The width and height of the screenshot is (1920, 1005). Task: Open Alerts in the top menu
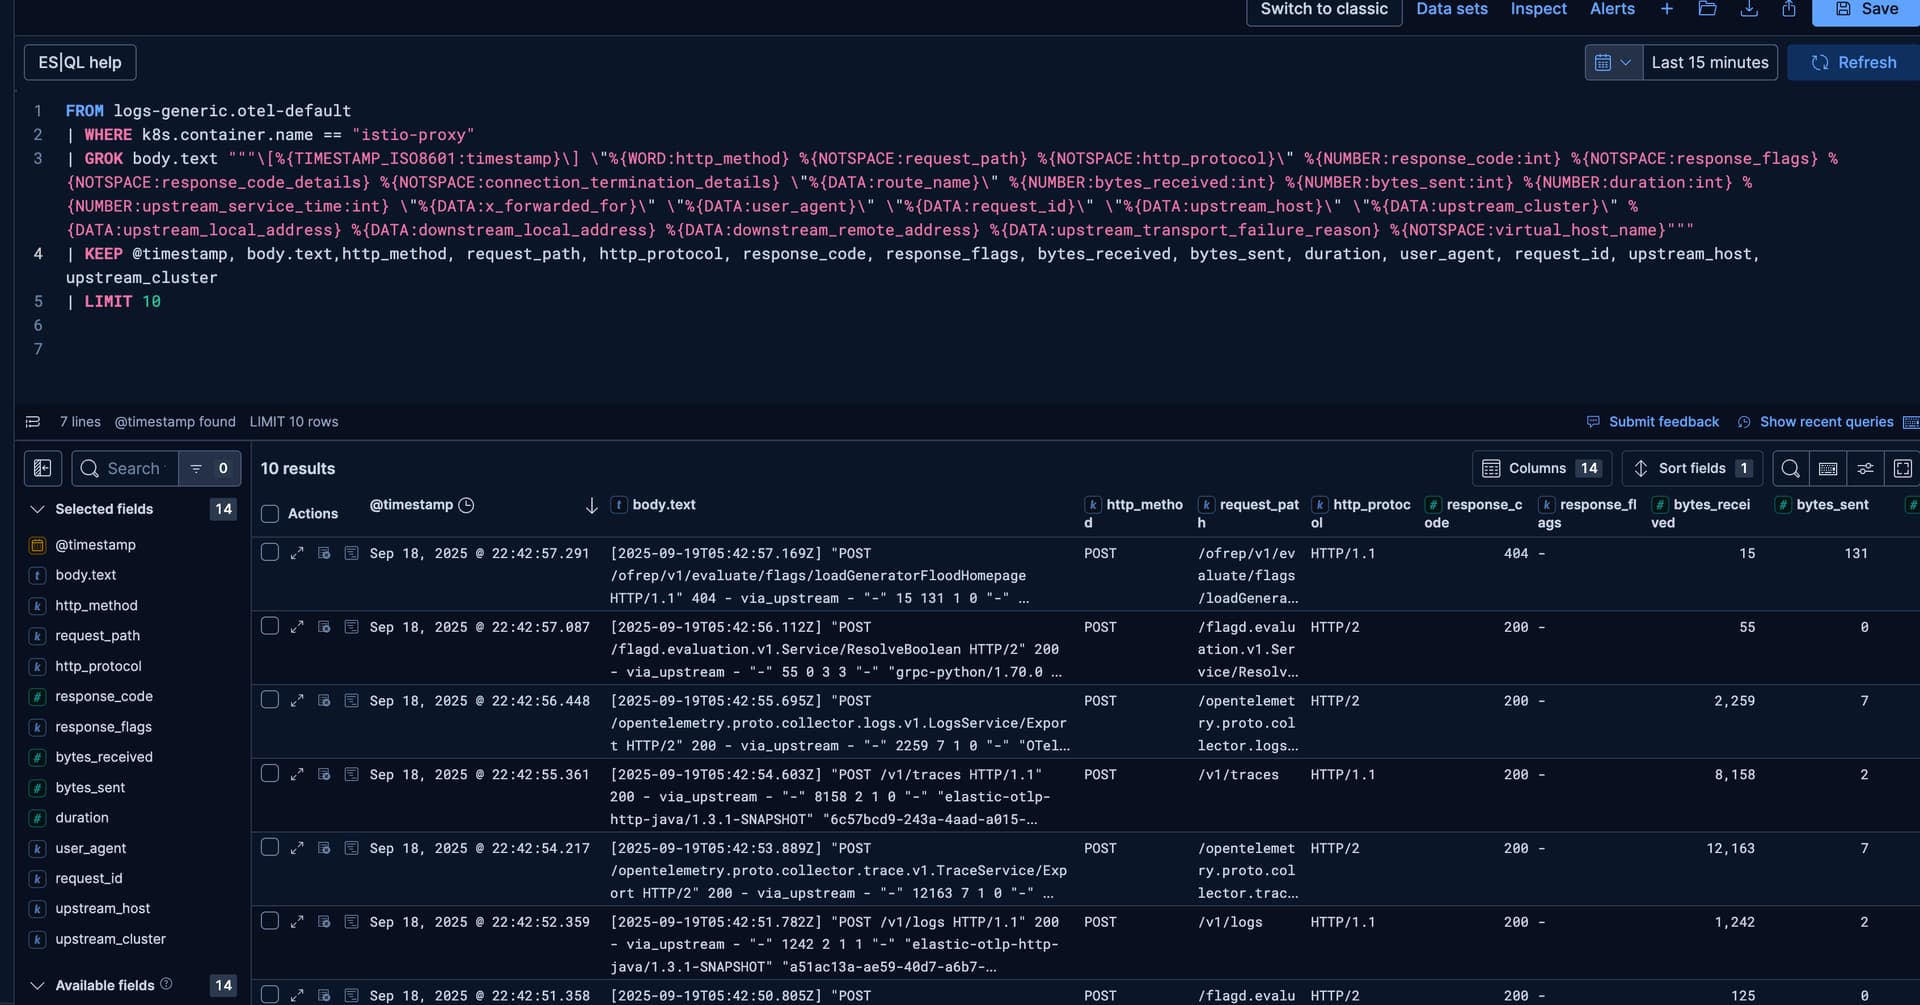1613,9
